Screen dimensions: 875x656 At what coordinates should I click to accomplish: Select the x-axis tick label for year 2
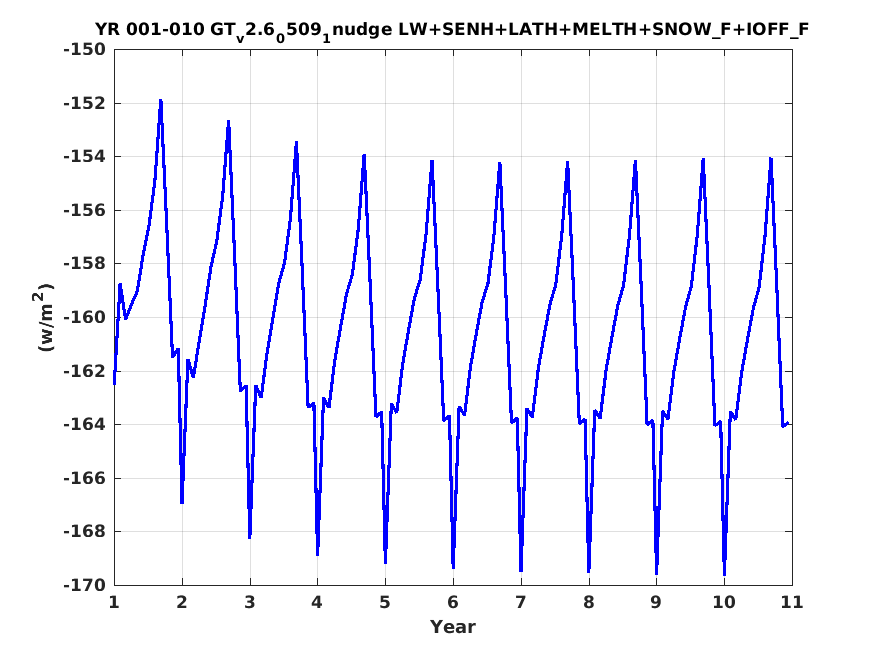click(182, 602)
